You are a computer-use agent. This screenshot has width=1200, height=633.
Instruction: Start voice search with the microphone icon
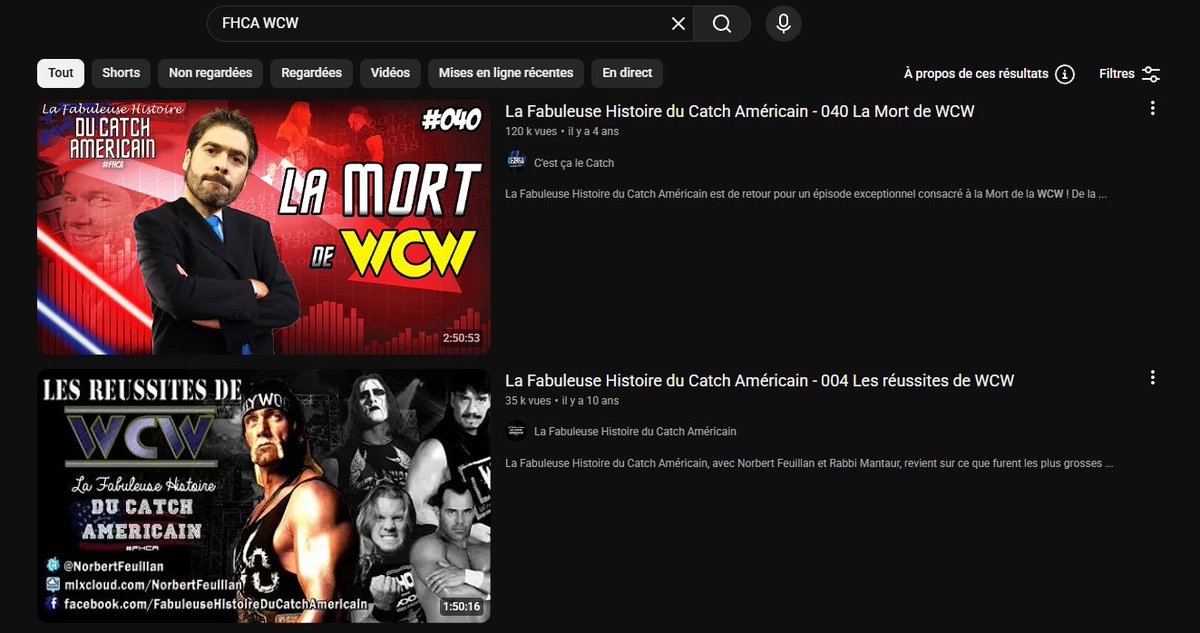click(x=783, y=23)
